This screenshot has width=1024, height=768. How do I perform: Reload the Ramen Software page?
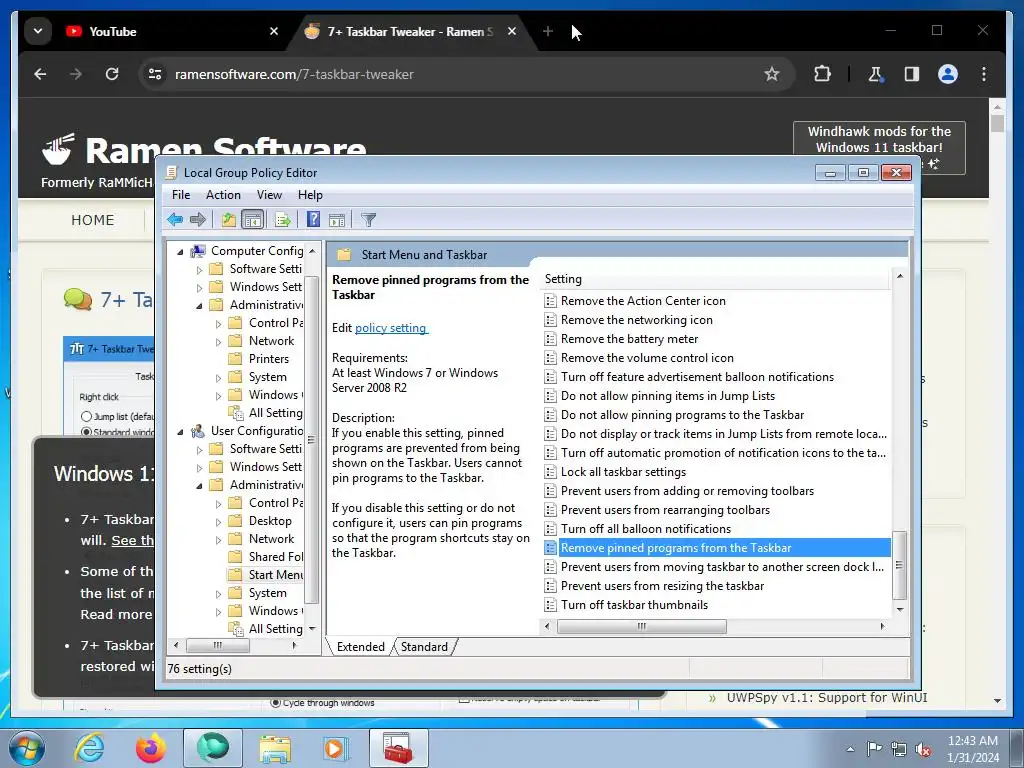pyautogui.click(x=112, y=74)
